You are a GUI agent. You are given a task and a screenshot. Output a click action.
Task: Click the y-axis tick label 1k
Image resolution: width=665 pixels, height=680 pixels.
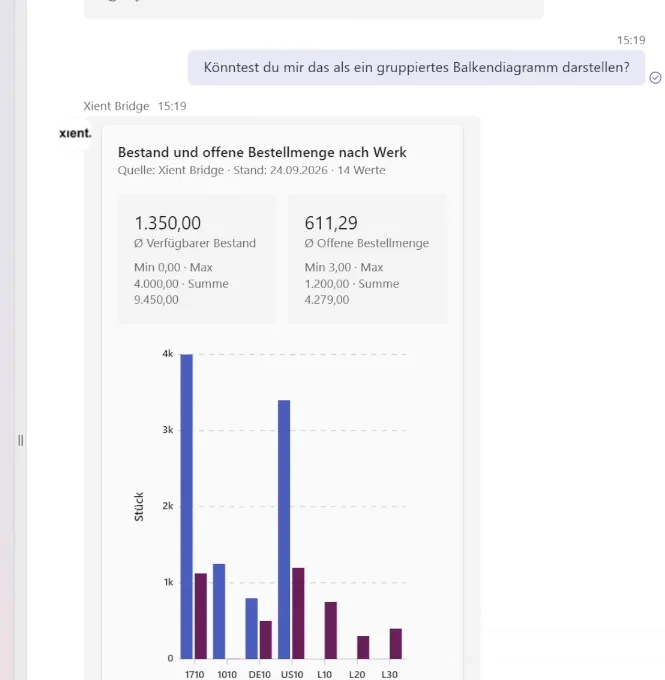coord(168,582)
